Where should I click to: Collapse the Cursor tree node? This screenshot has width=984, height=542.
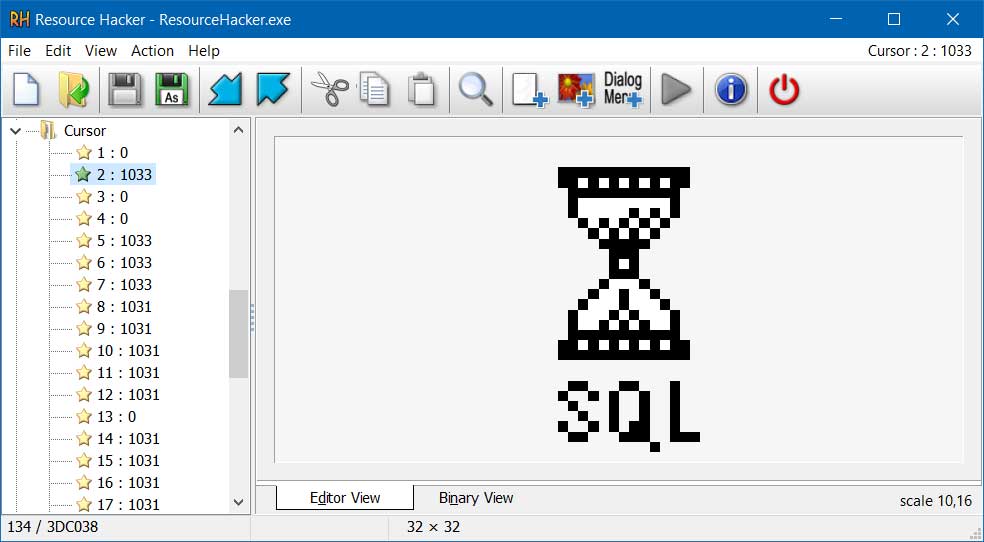pos(16,131)
